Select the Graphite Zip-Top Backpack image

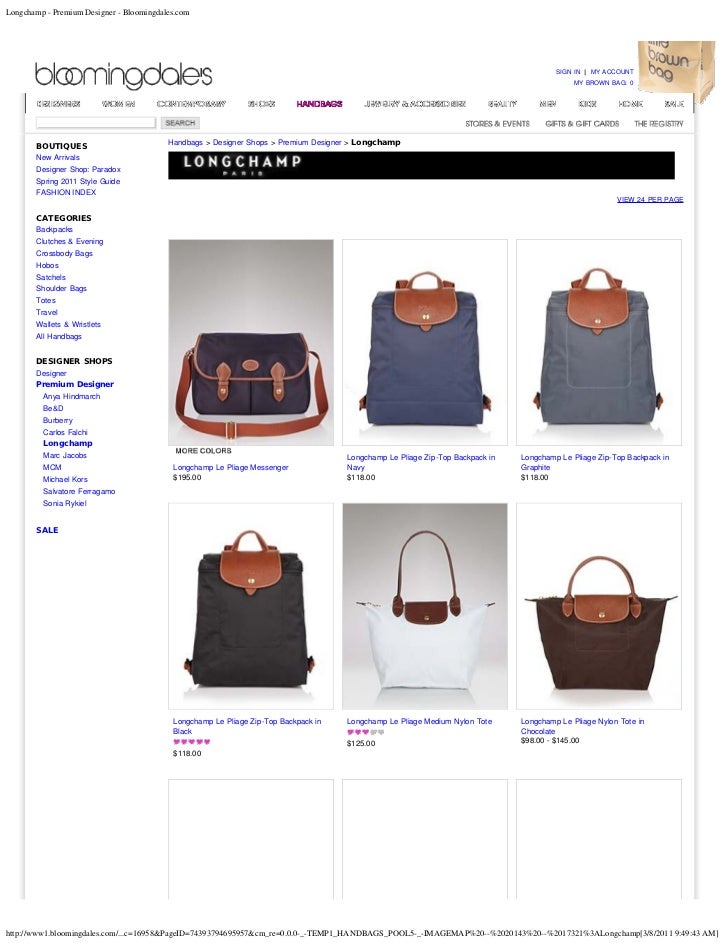click(x=599, y=342)
